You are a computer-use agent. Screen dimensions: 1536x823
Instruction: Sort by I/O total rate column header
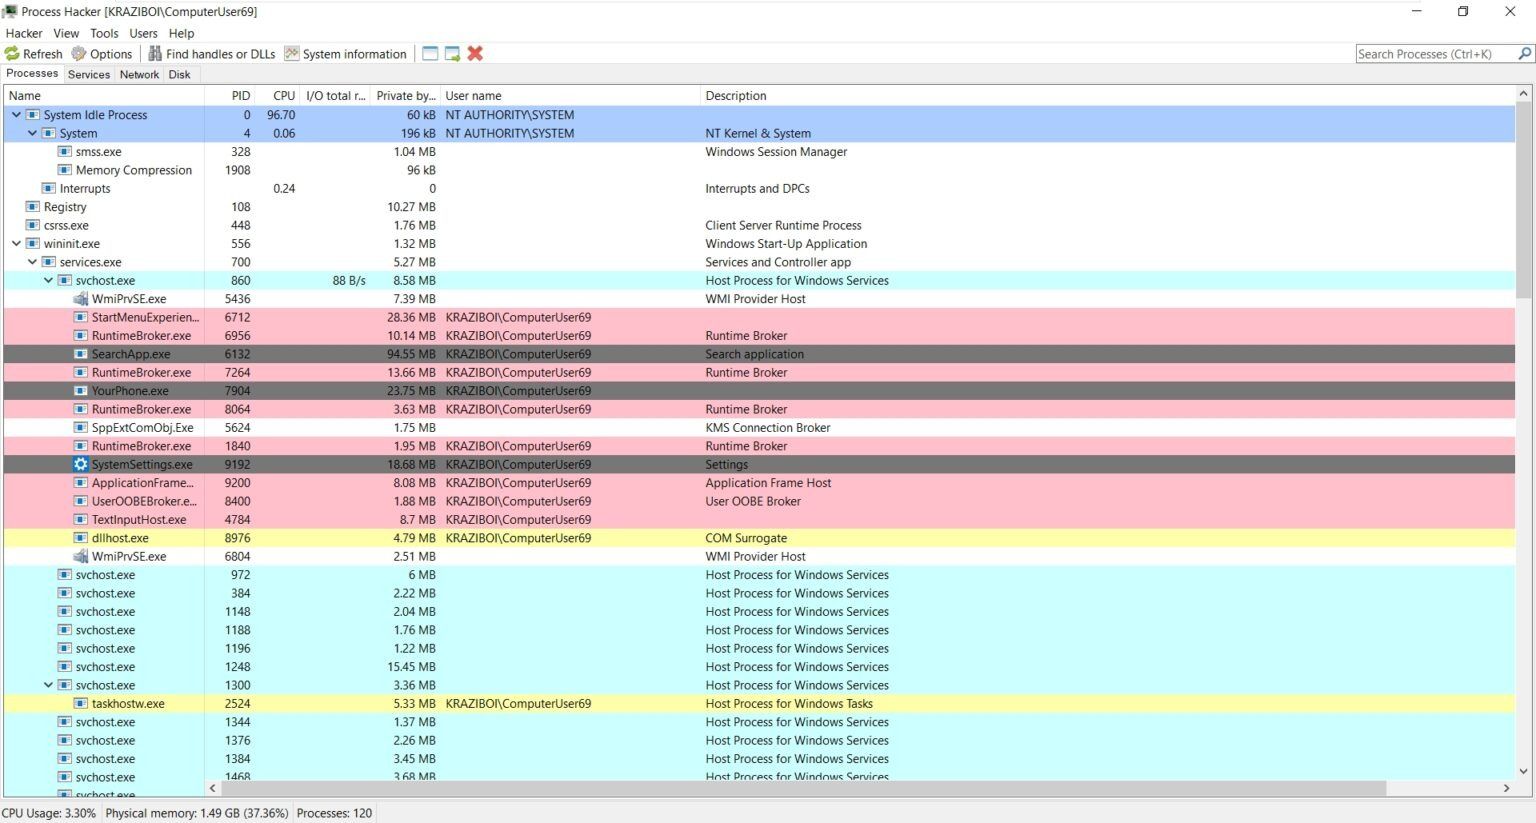tap(335, 96)
